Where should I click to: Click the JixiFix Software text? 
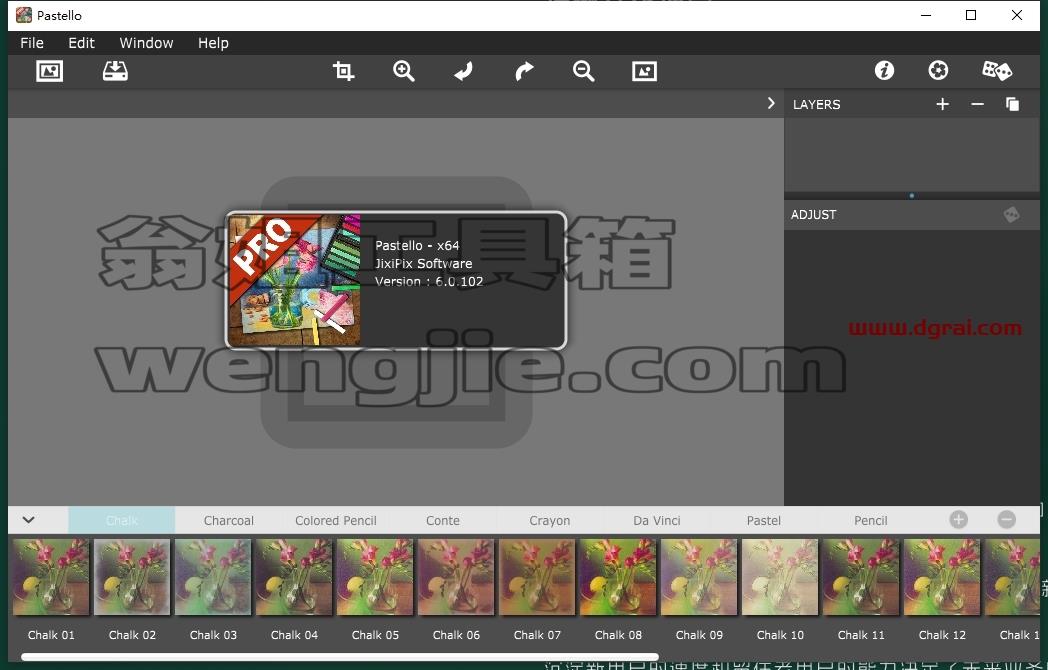423,263
